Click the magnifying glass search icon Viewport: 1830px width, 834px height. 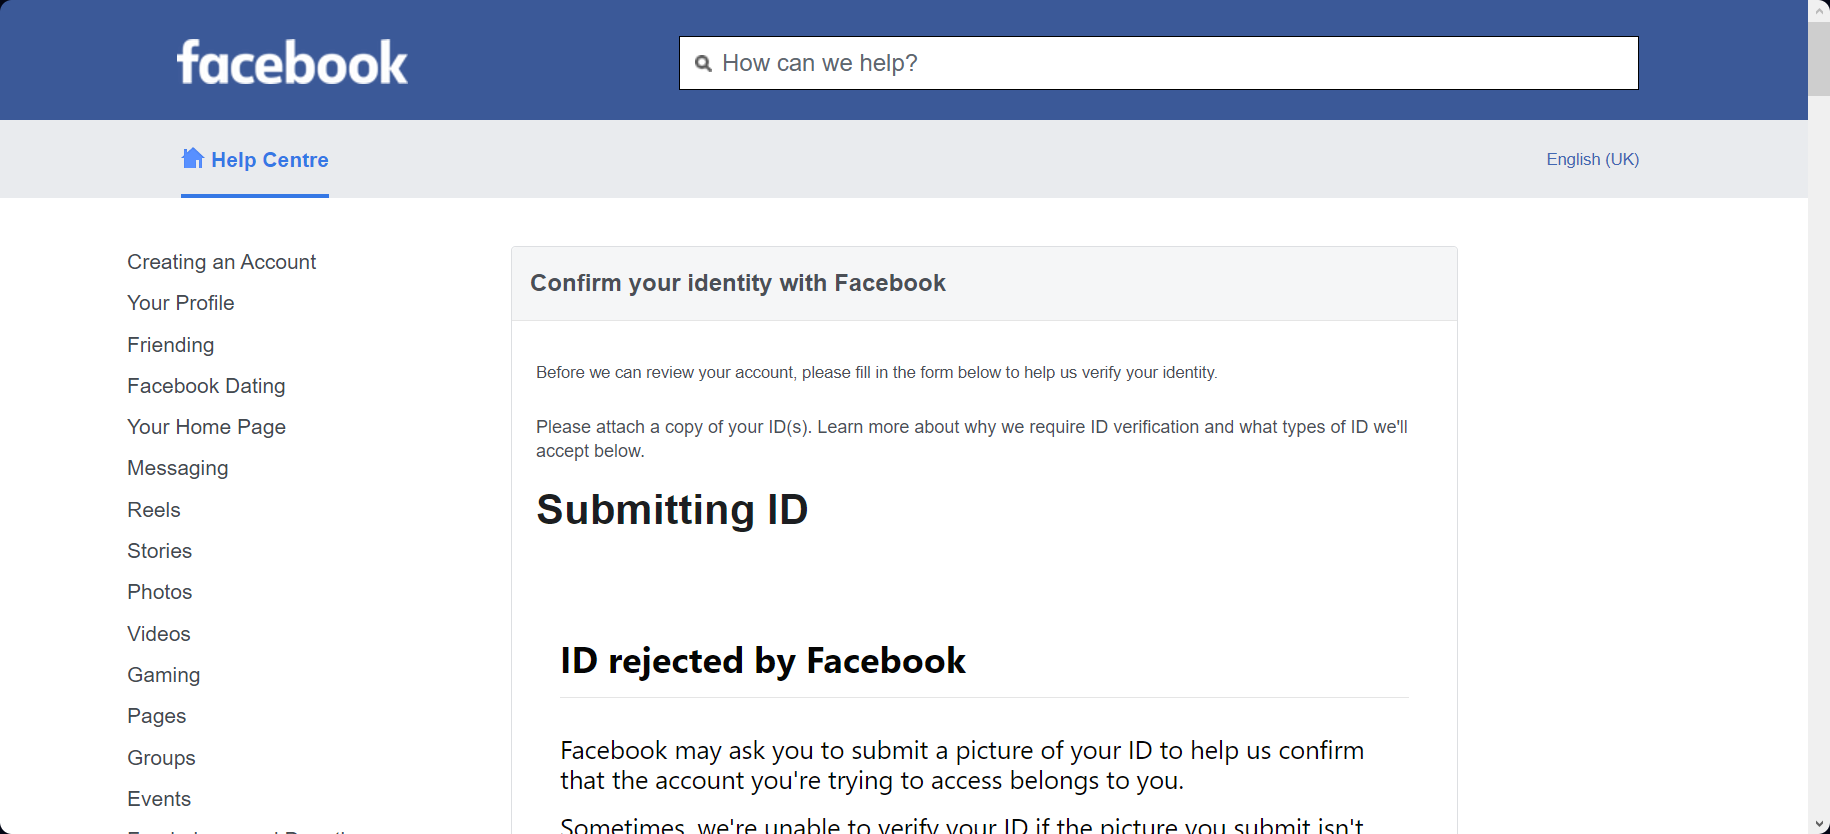[x=705, y=62]
